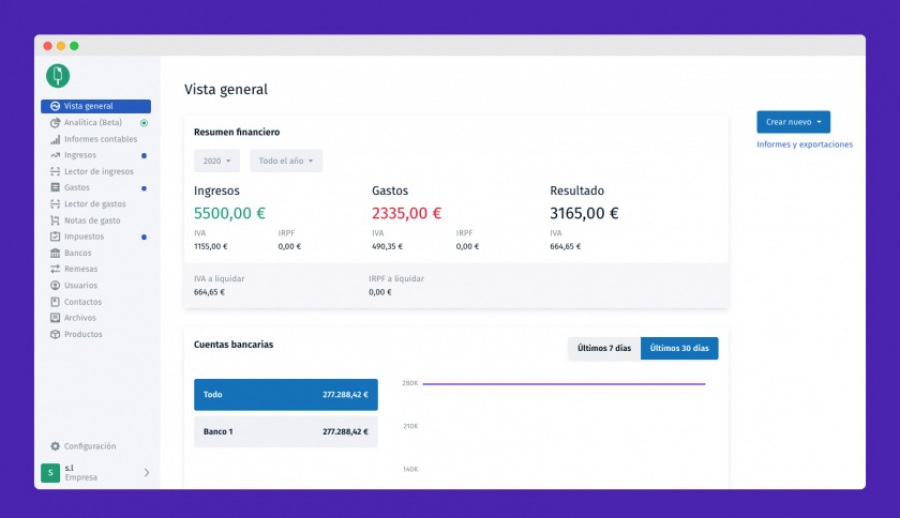Open Configuración label in sidebar
This screenshot has width=900, height=518.
(90, 446)
